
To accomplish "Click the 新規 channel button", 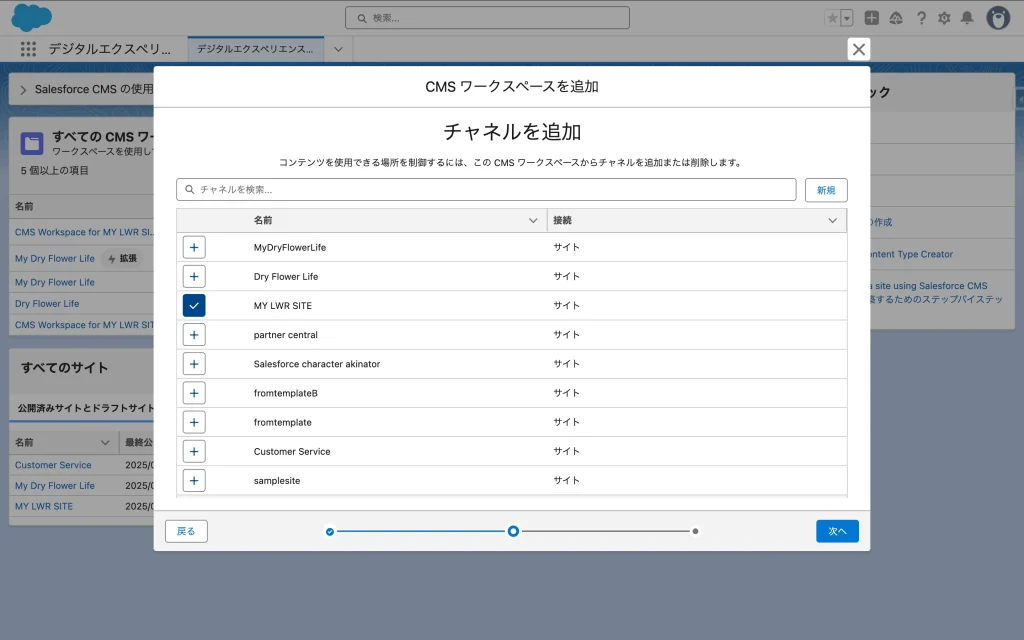I will (x=826, y=190).
